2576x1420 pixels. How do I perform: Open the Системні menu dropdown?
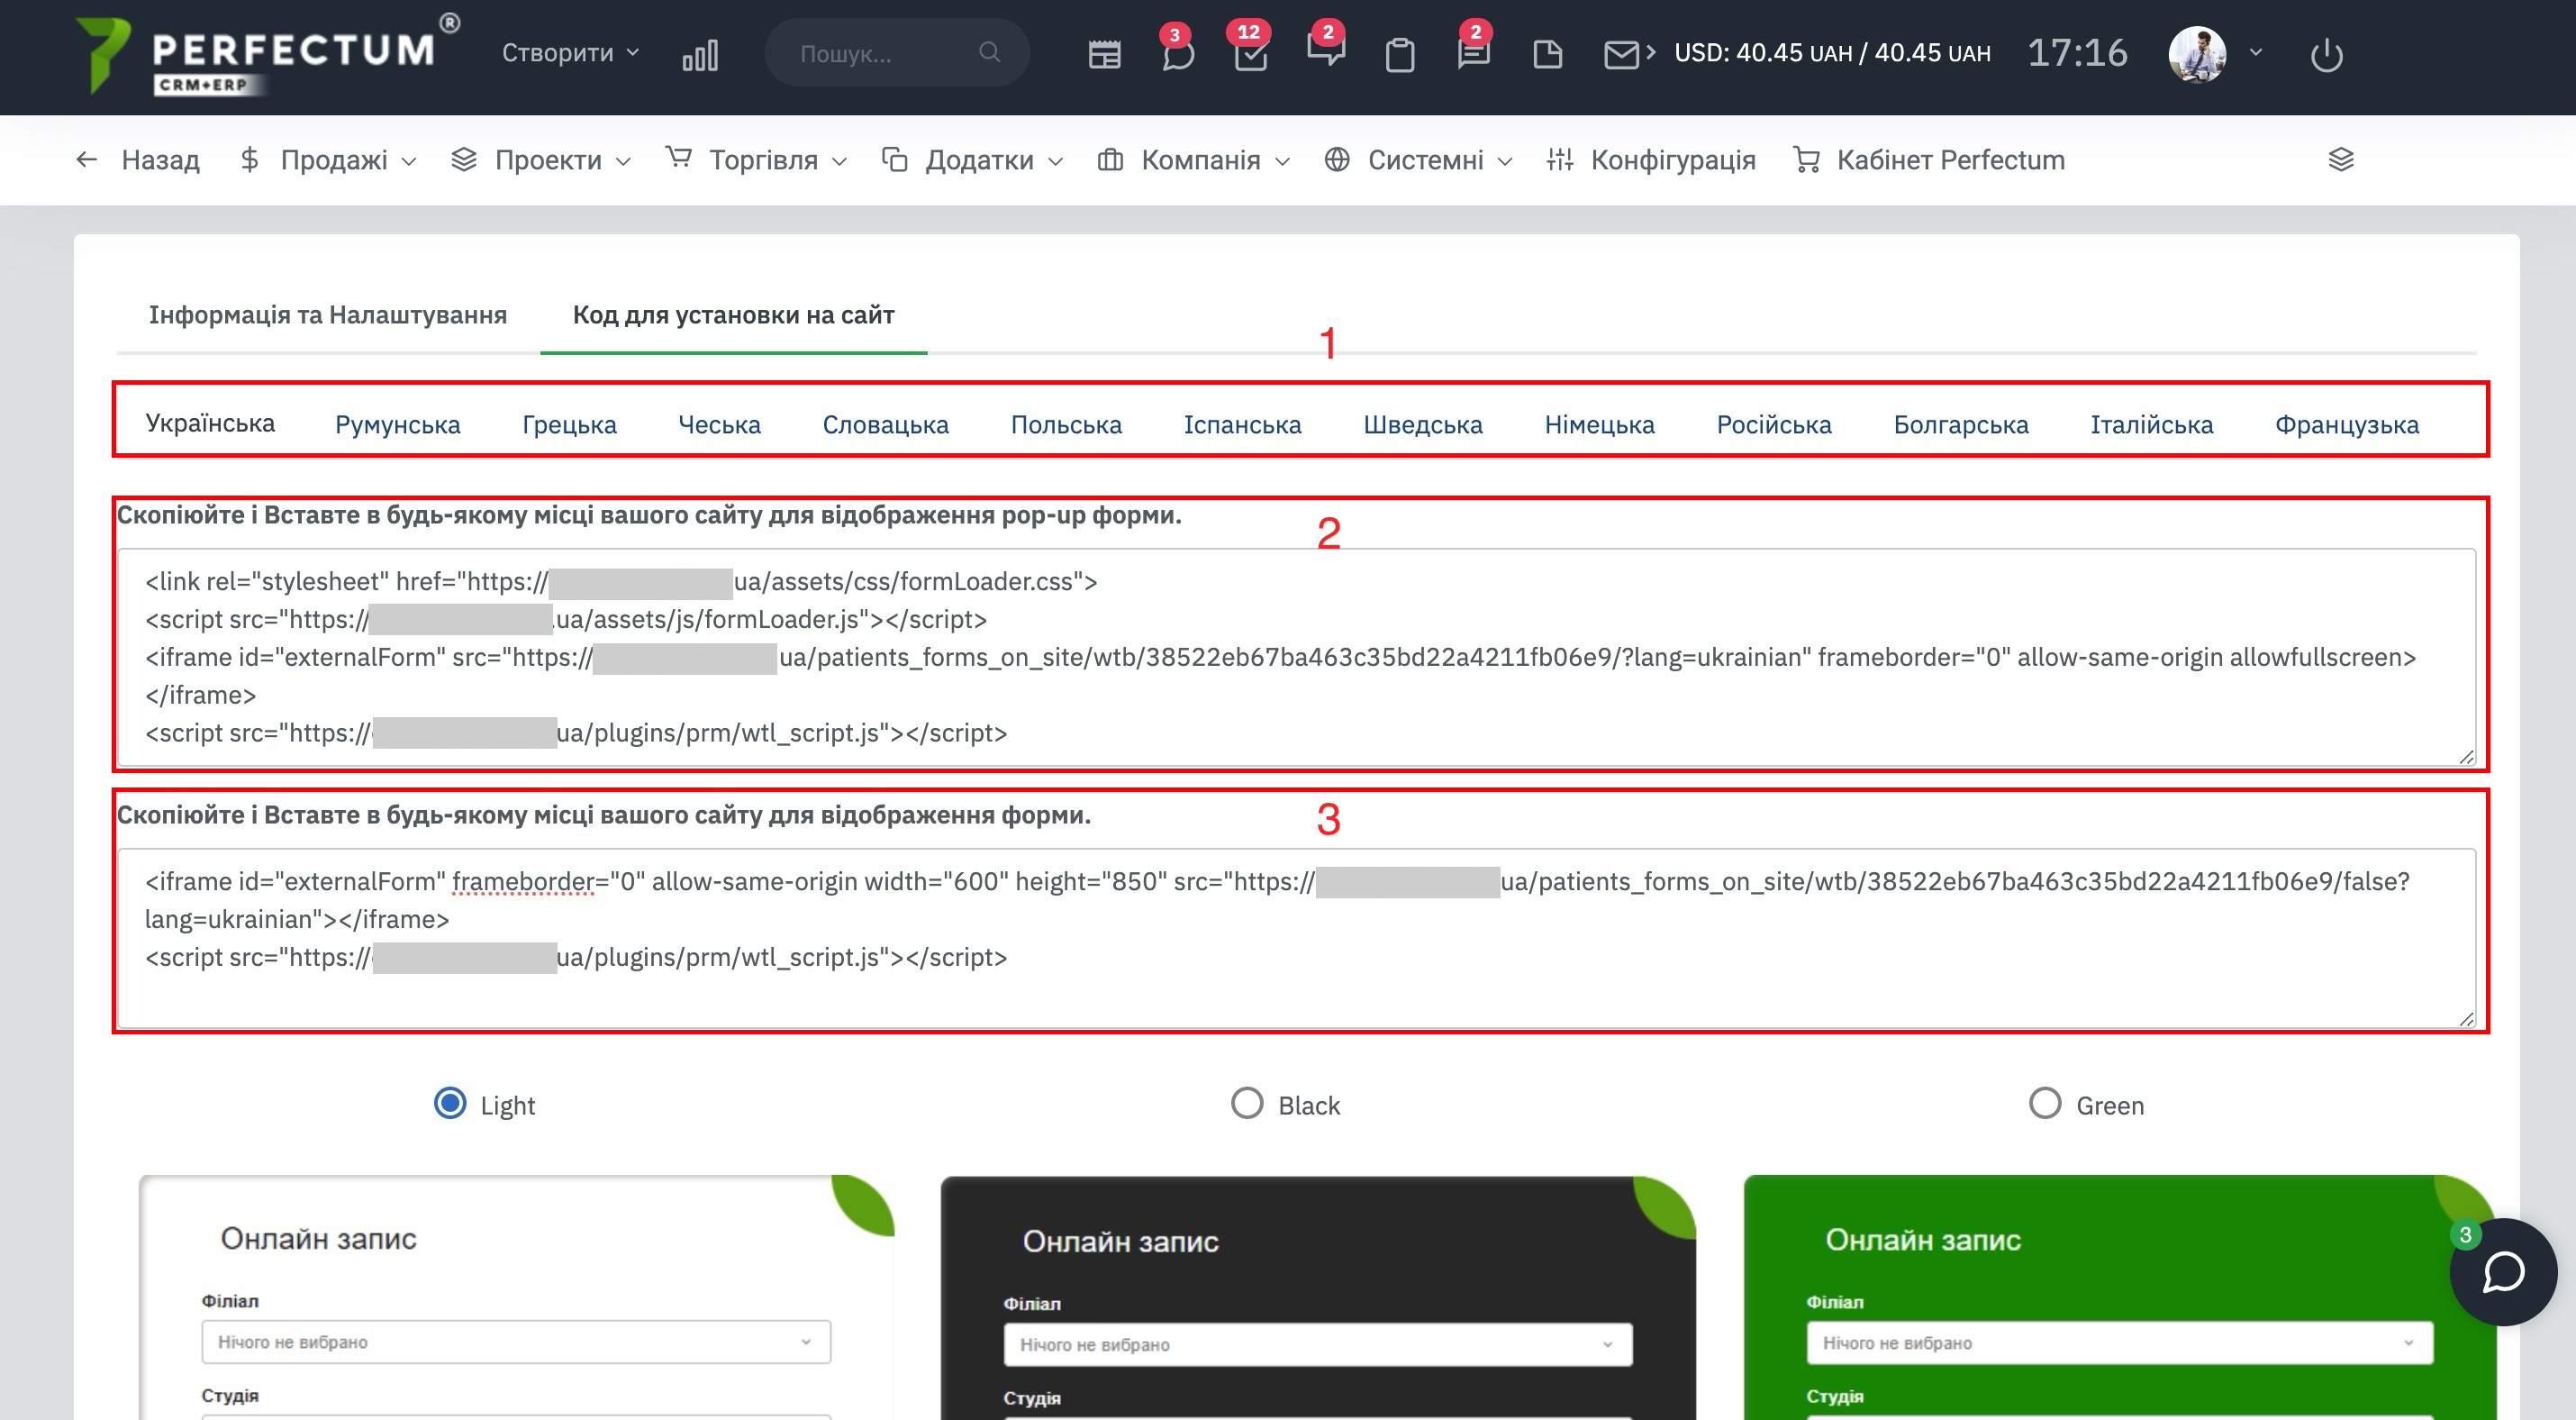1418,160
